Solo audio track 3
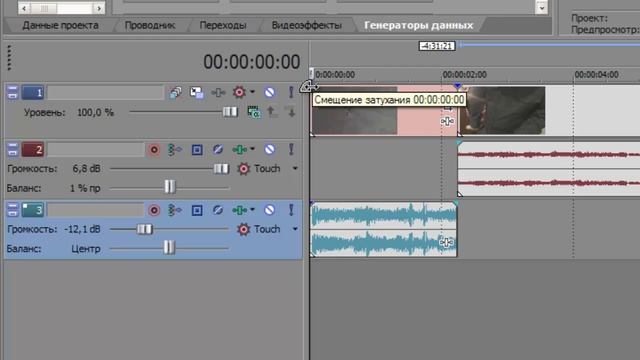640x360 pixels. 291,210
